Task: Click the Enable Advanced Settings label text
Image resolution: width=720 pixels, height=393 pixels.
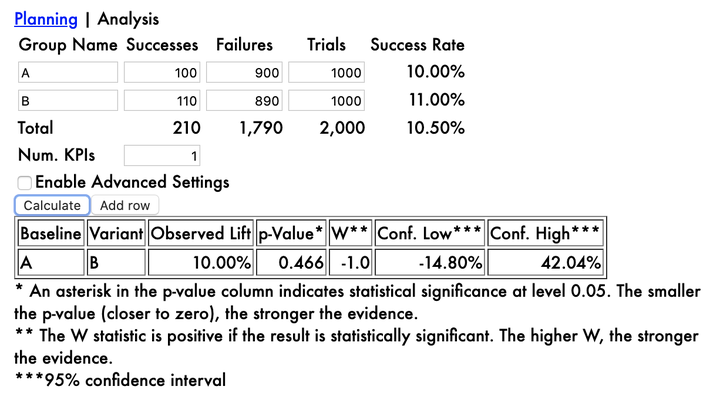Action: pos(132,182)
